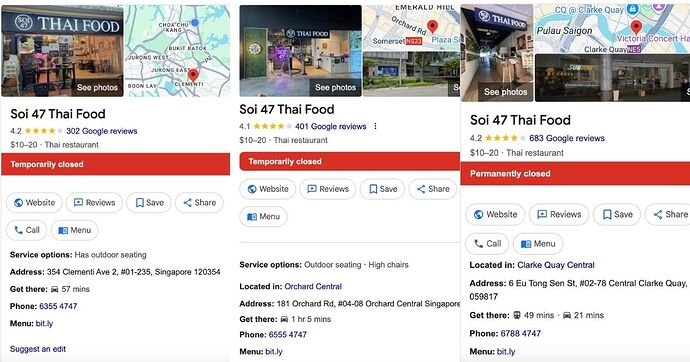Click phone number 6788 4747
The height and width of the screenshot is (362, 690).
coord(521,333)
